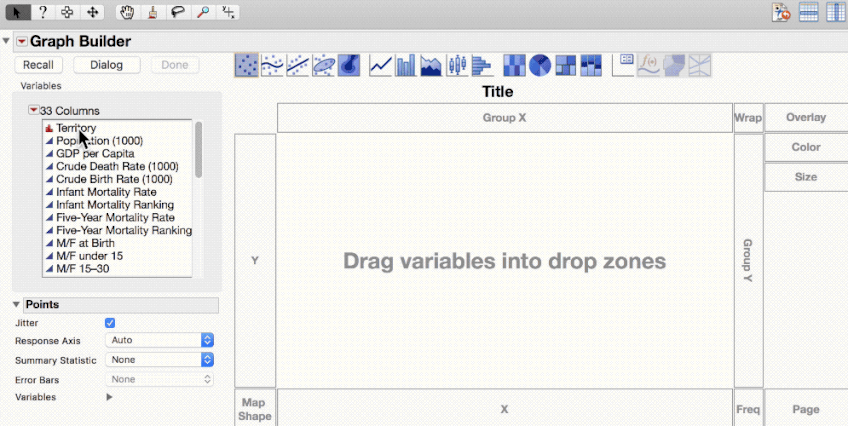The height and width of the screenshot is (426, 848).
Task: Choose the Box Plot element icon
Action: pyautogui.click(x=457, y=65)
